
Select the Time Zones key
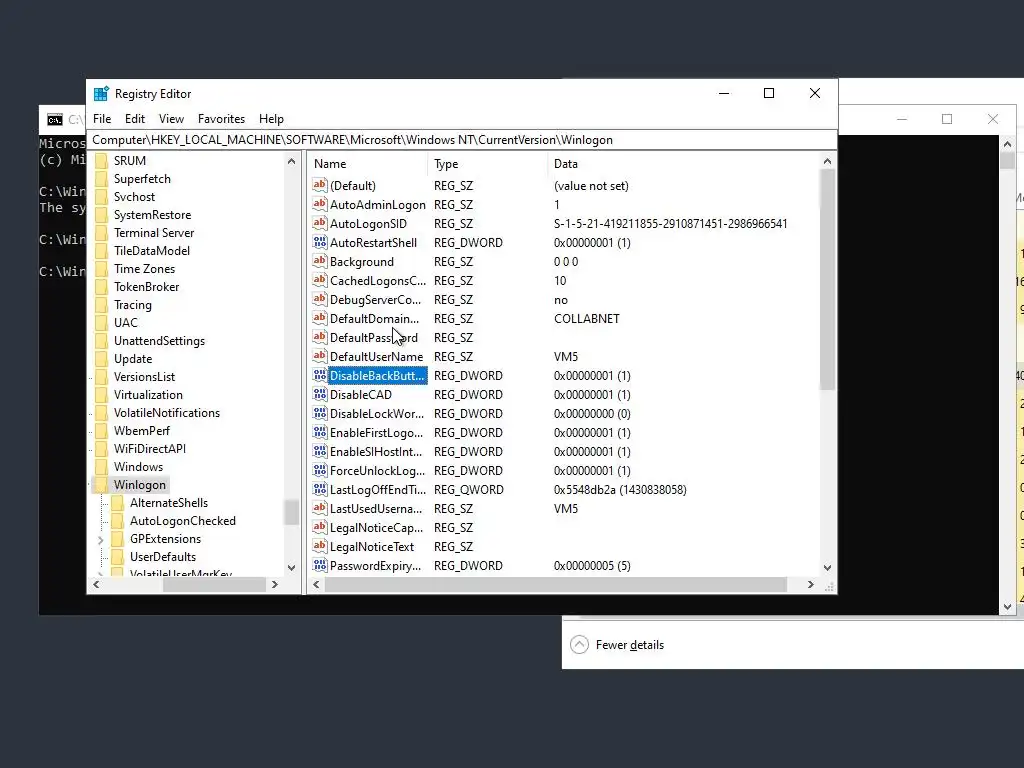pyautogui.click(x=144, y=268)
